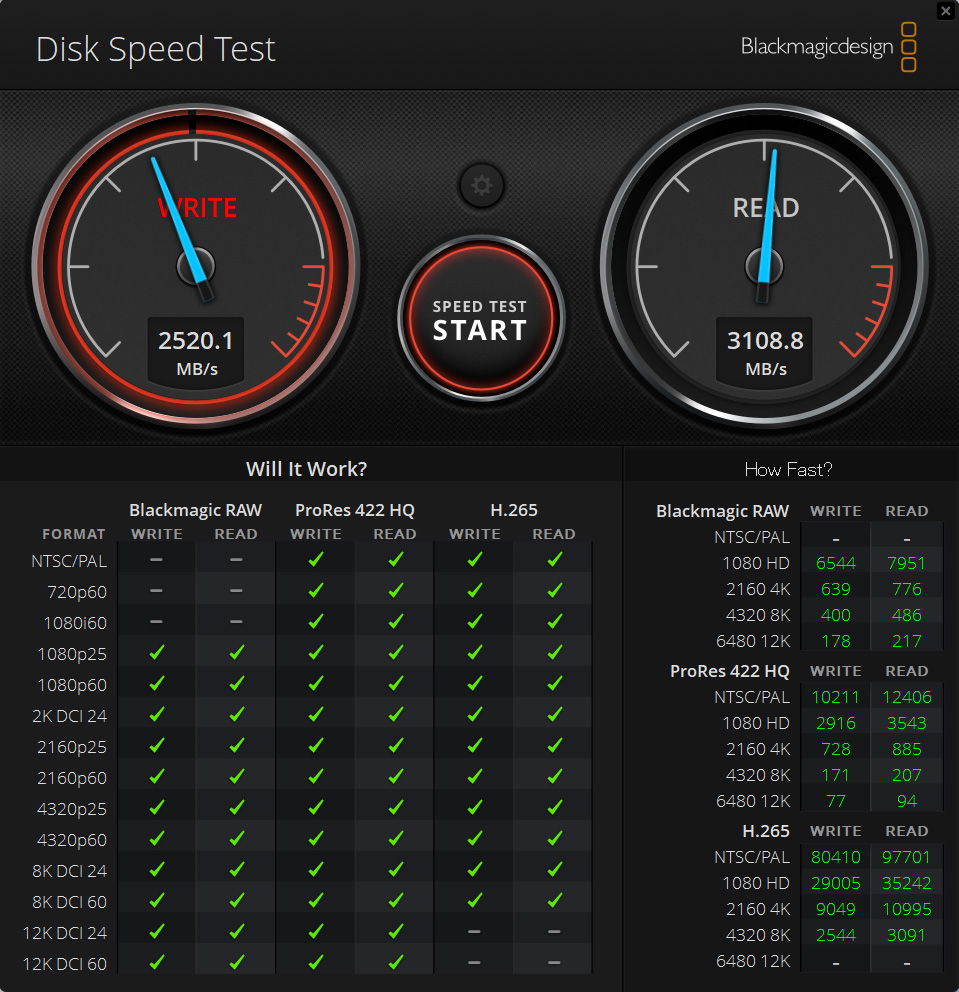This screenshot has width=959, height=992.
Task: Click the Blackmagicdesign brand text
Action: click(x=817, y=47)
